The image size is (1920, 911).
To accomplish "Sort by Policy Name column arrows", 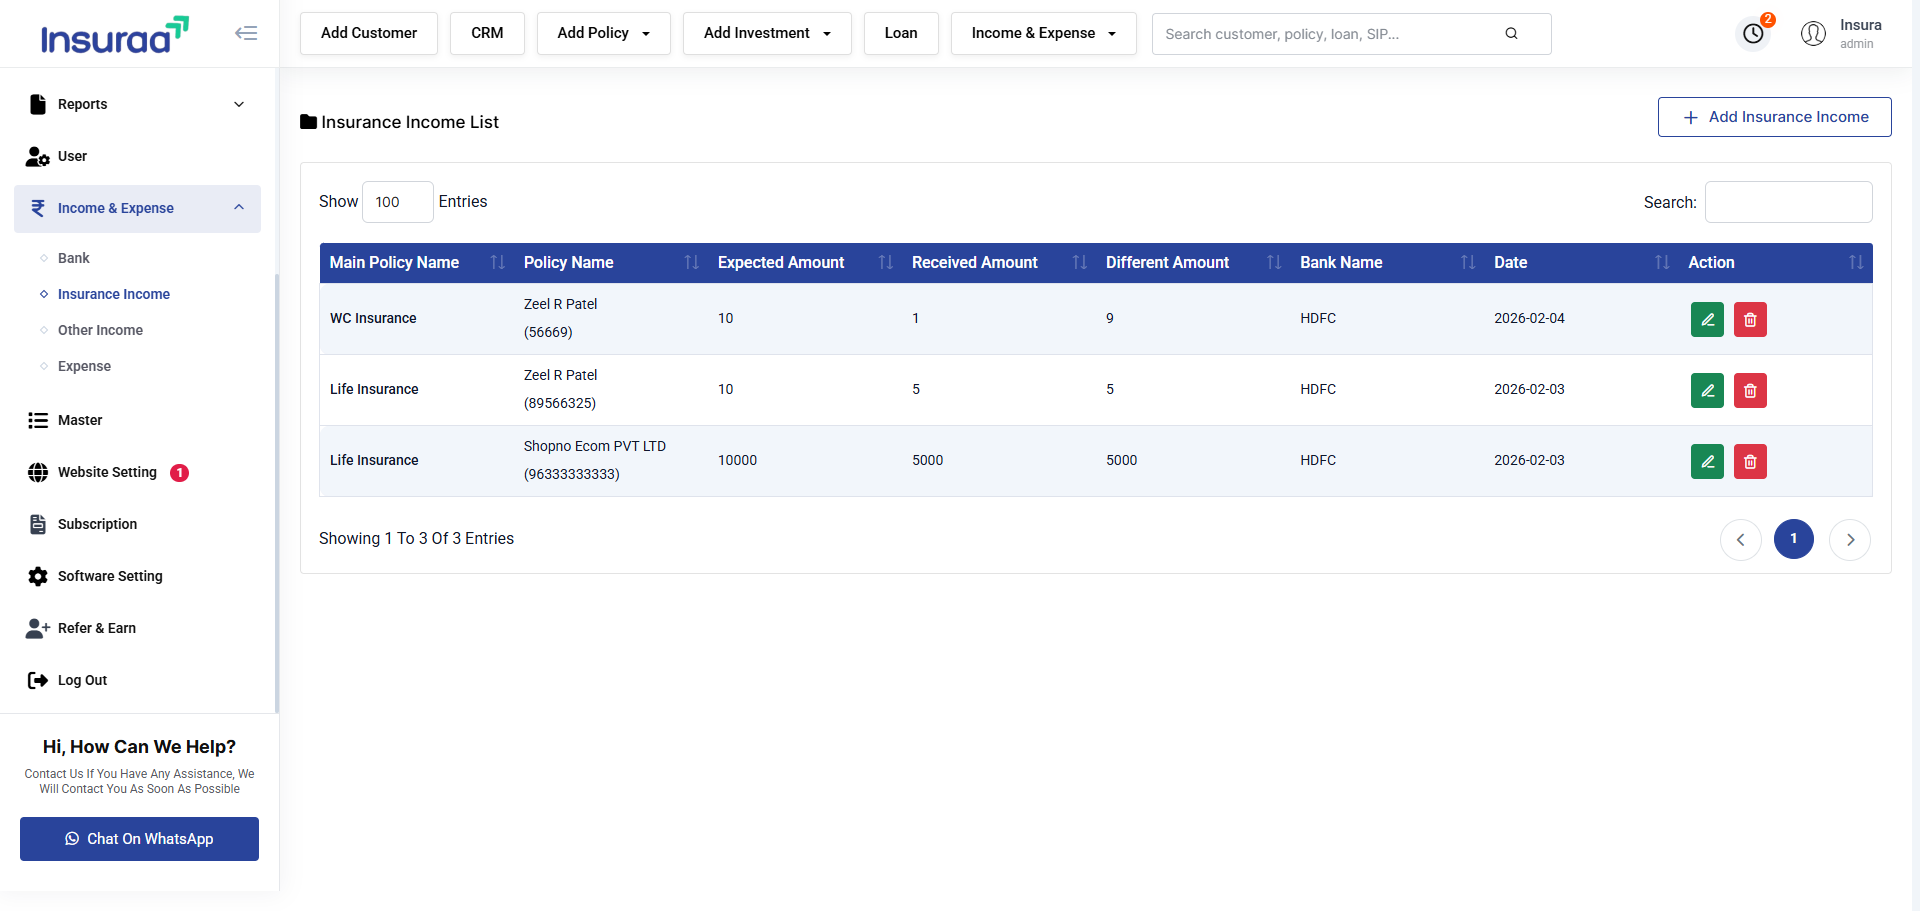I will (x=692, y=262).
